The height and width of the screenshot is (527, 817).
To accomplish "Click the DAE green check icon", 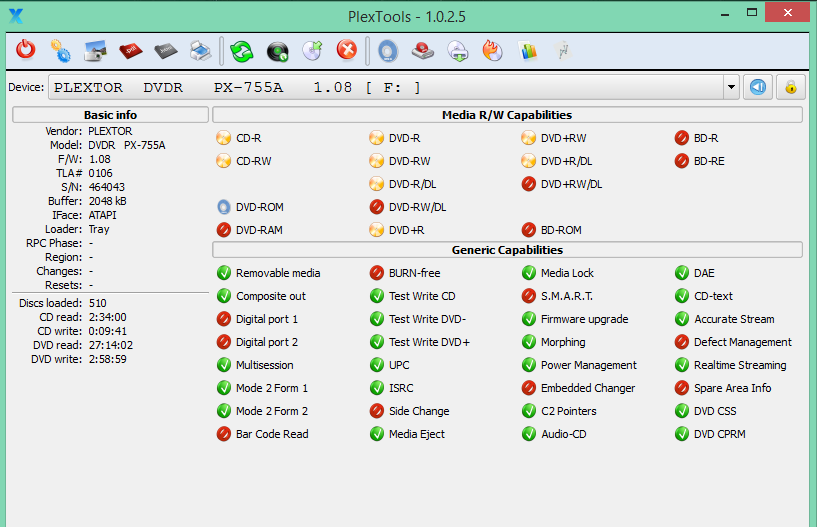I will tap(682, 273).
